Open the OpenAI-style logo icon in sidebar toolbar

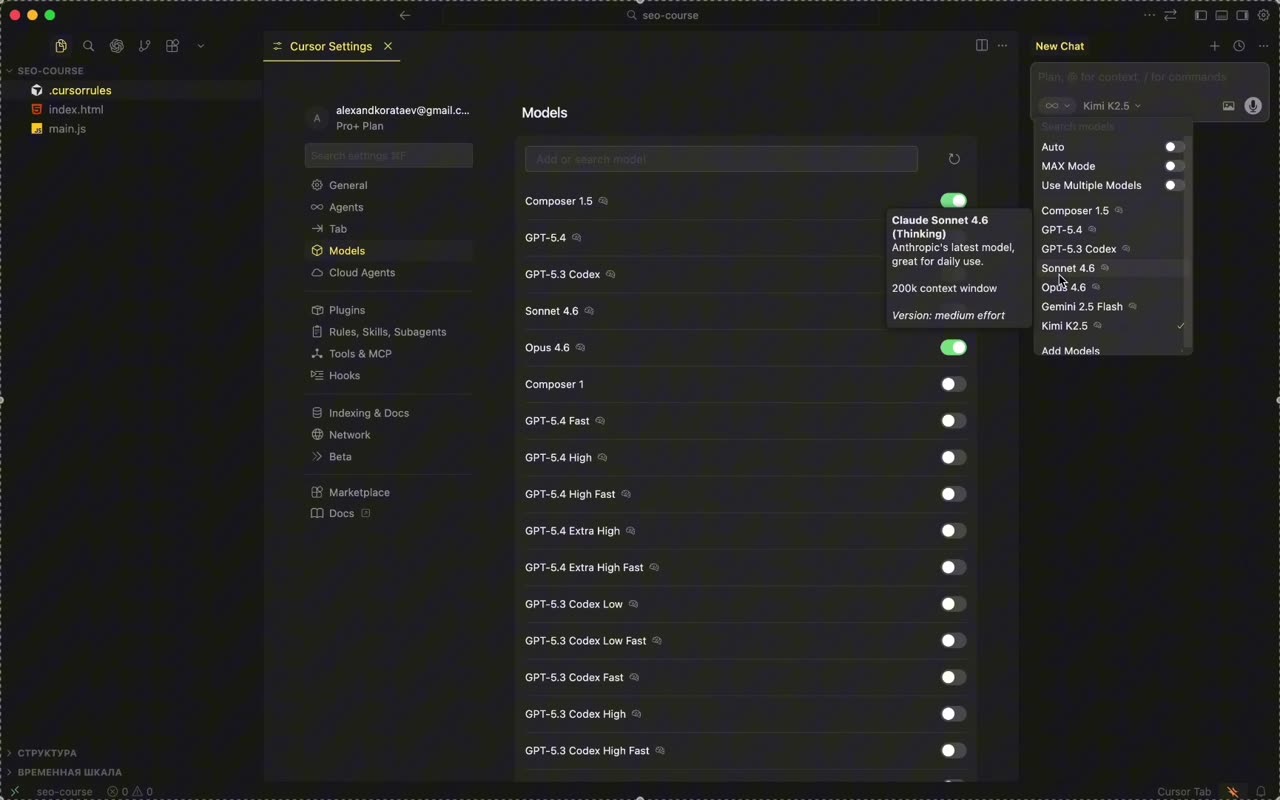[x=117, y=46]
